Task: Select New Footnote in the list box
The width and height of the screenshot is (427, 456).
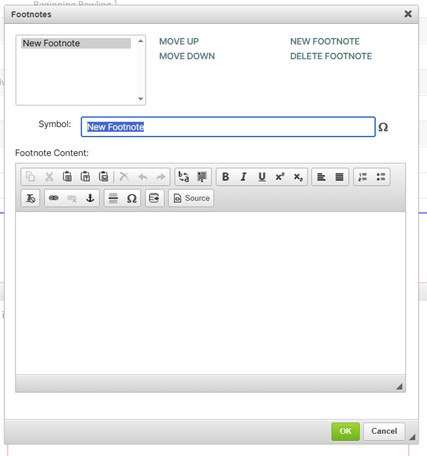Action: tap(76, 43)
